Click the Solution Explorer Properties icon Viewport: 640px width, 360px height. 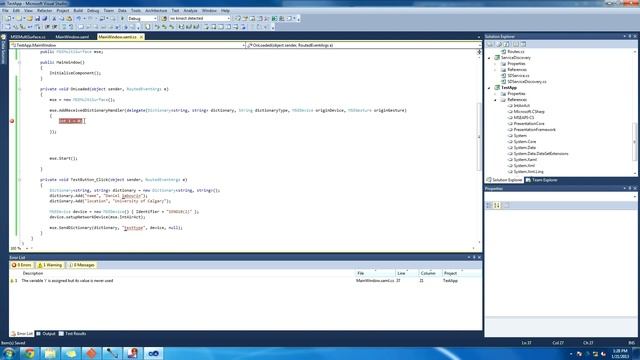click(489, 44)
